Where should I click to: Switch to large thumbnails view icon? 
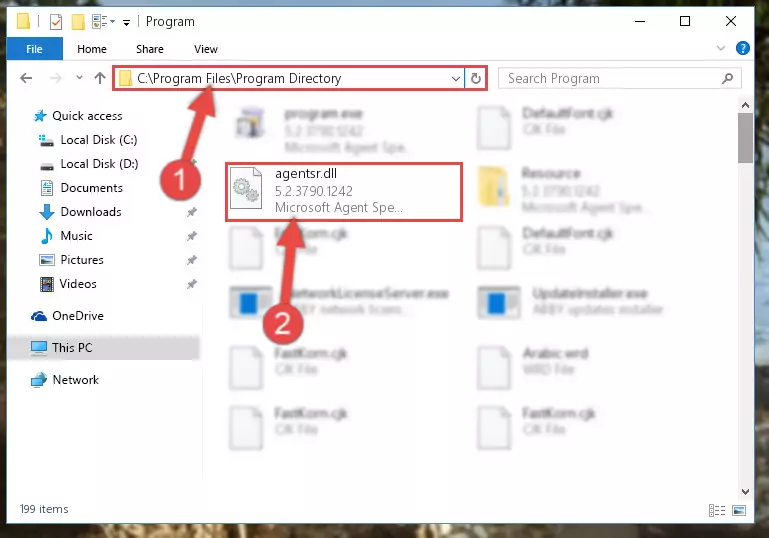point(739,511)
